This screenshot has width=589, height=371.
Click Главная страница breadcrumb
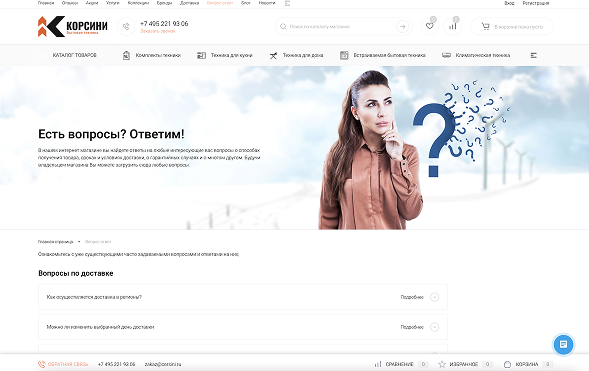pos(56,242)
